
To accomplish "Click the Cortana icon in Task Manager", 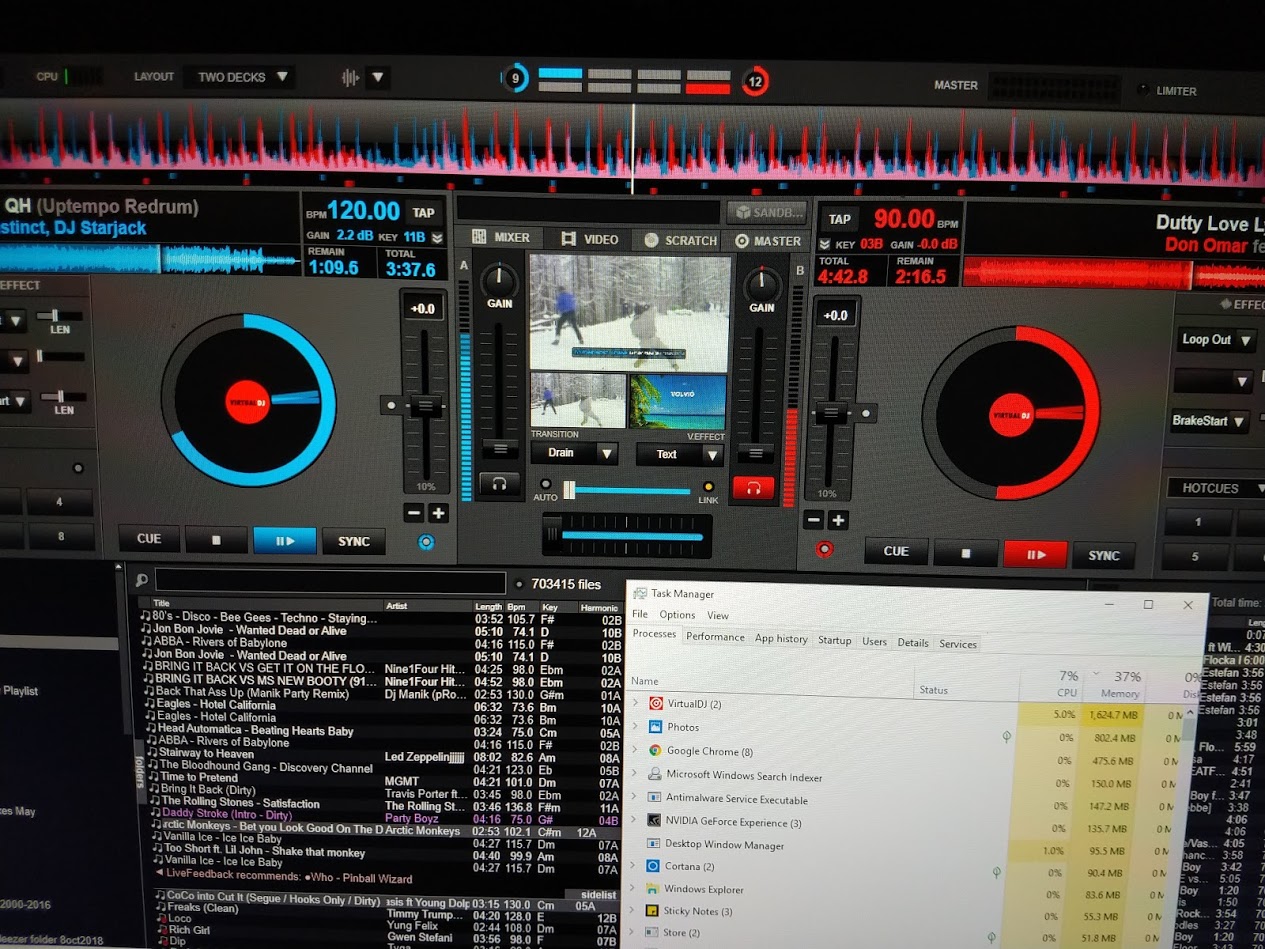I will click(x=654, y=866).
